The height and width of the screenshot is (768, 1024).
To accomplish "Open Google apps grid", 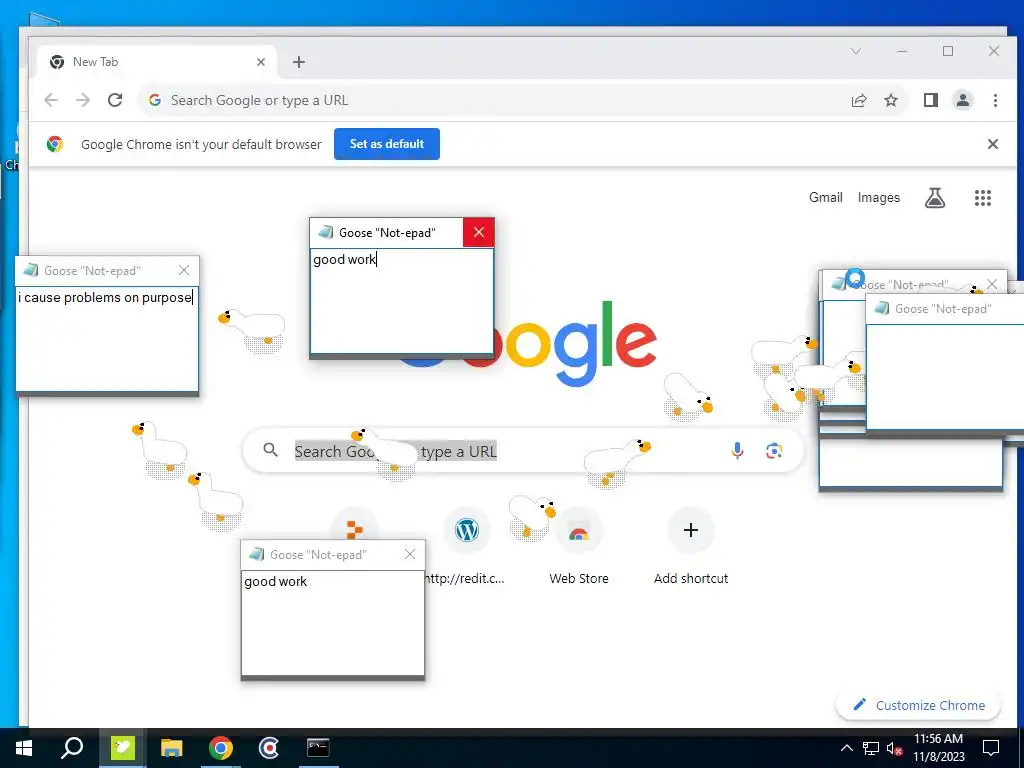I will point(983,197).
